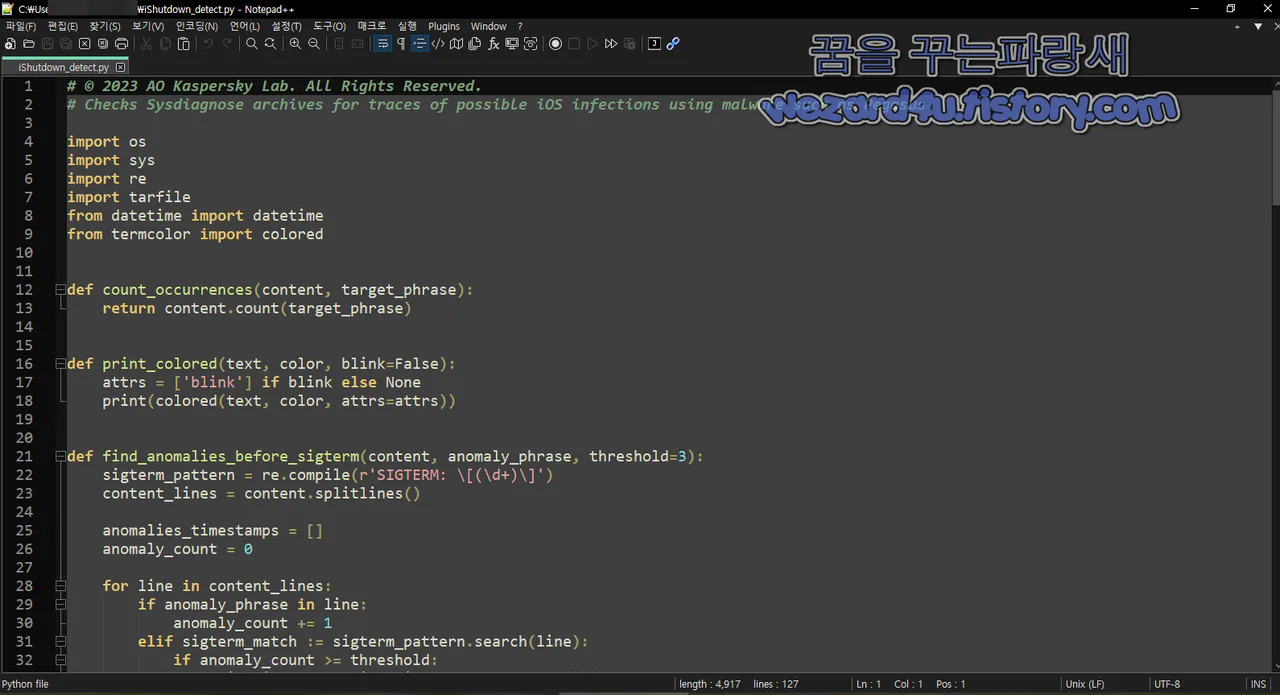Open the Document Map toolbar icon
The height and width of the screenshot is (695, 1280).
pyautogui.click(x=455, y=43)
